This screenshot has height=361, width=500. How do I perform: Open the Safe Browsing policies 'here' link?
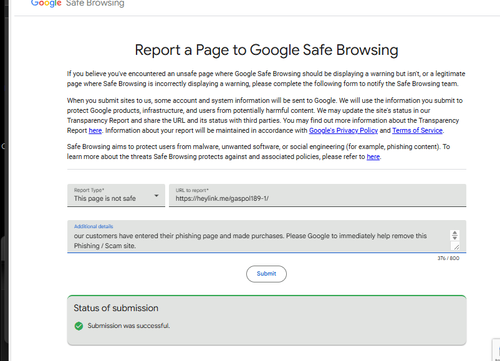click(x=373, y=157)
